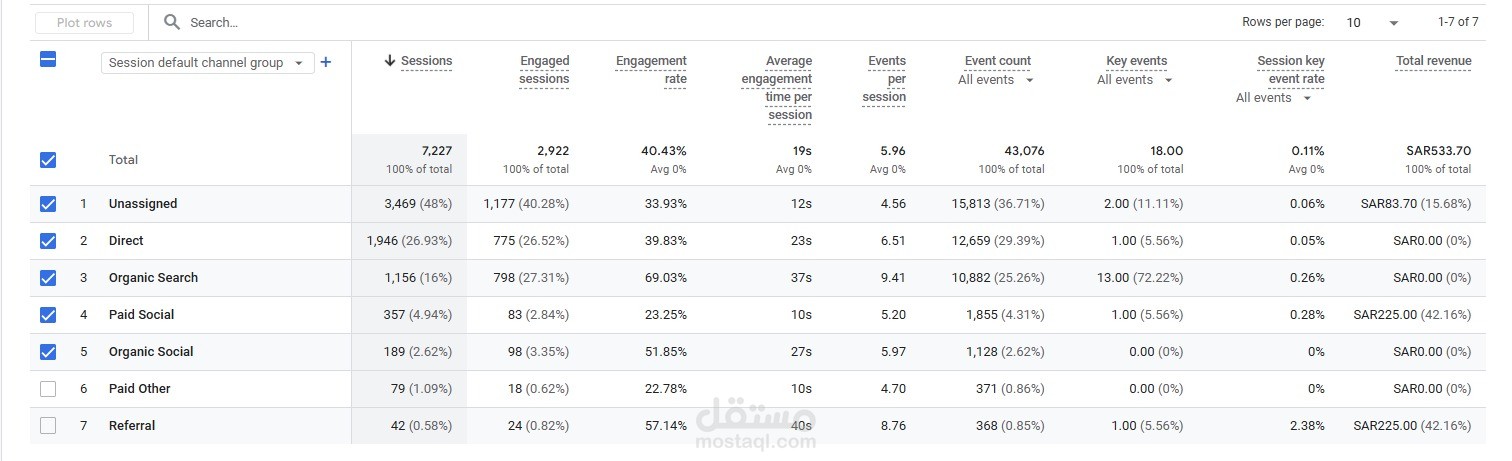Click into the Search input field
This screenshot has height=461, width=1512.
tap(400, 22)
